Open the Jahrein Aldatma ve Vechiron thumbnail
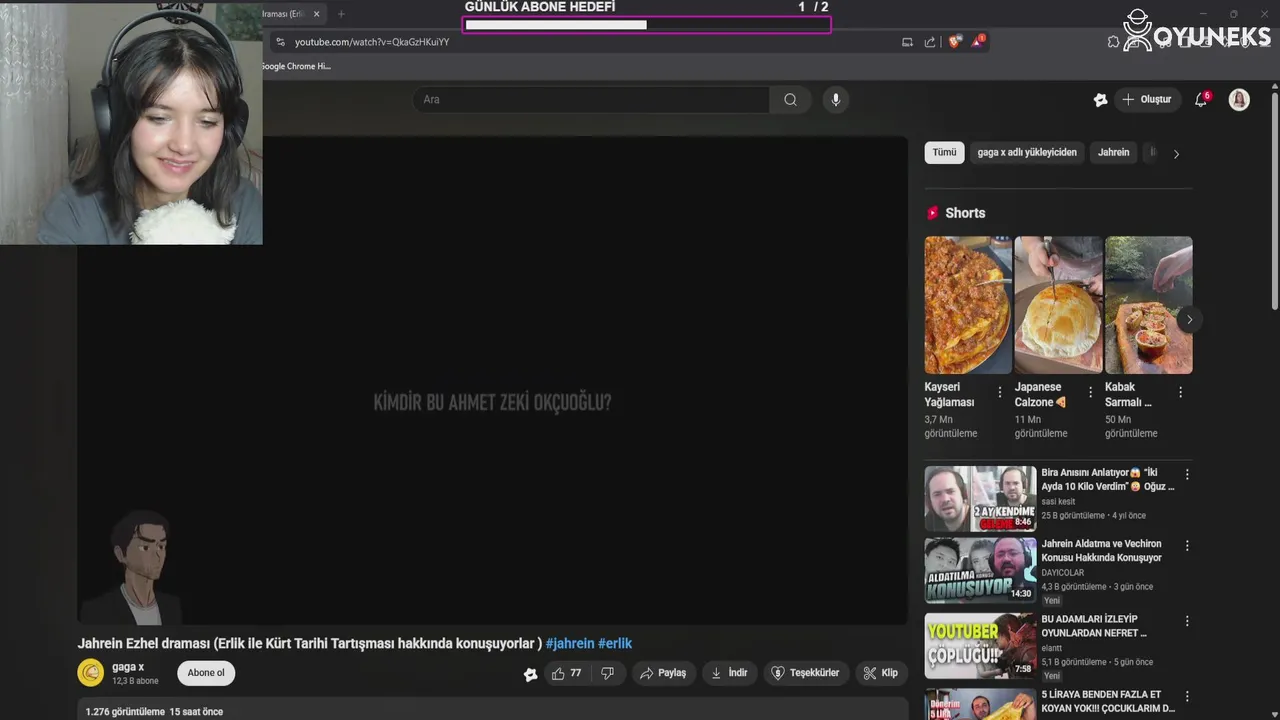 [980, 571]
